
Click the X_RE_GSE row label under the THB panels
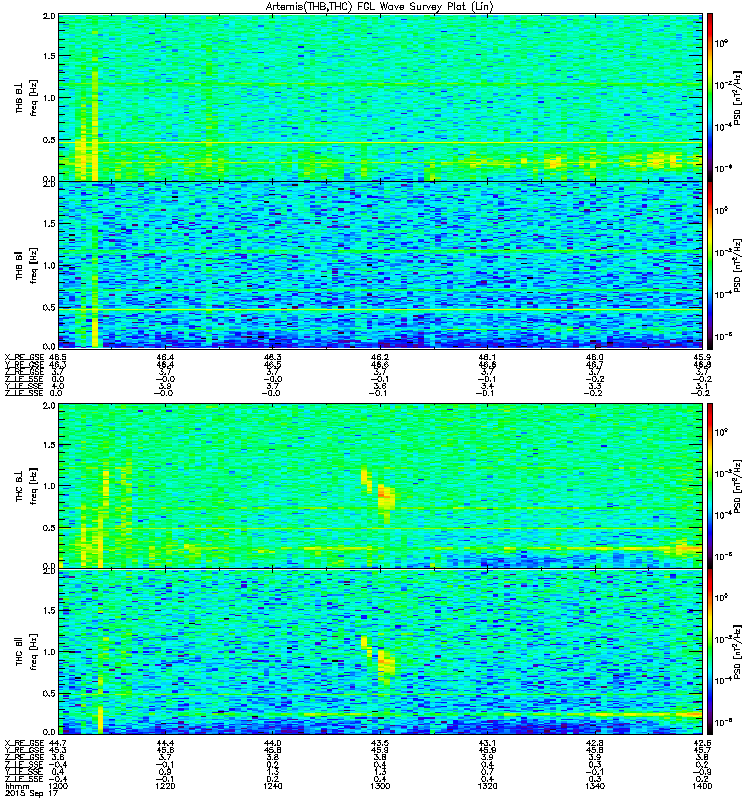coord(24,357)
